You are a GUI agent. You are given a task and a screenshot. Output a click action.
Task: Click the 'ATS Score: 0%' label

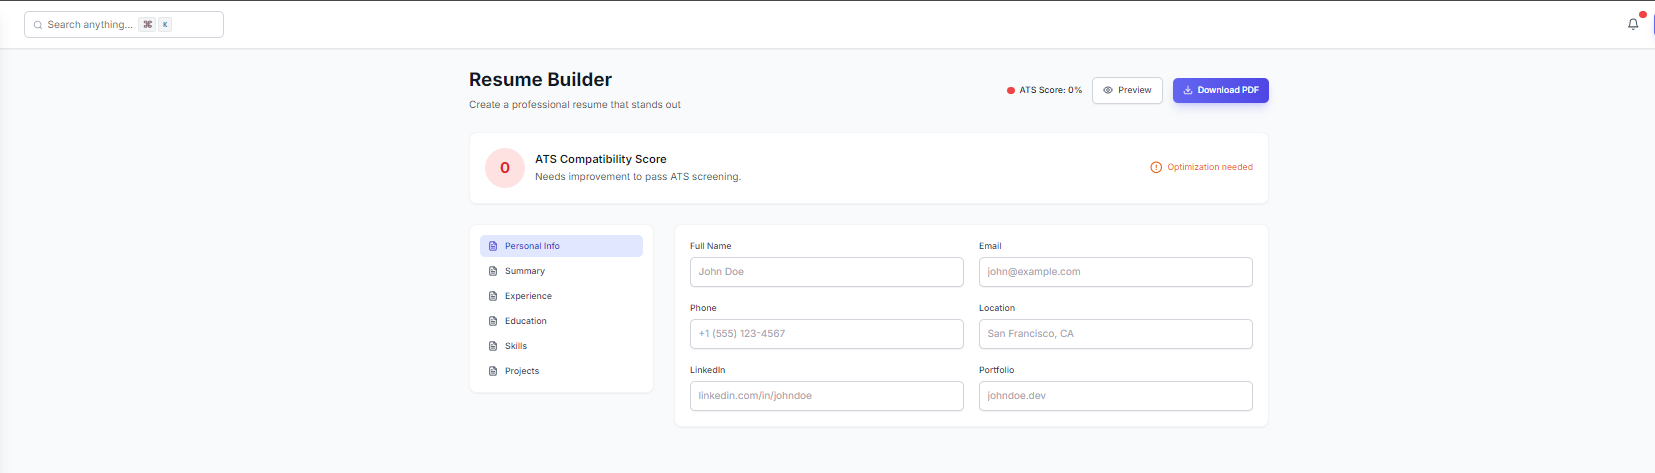coord(1051,90)
